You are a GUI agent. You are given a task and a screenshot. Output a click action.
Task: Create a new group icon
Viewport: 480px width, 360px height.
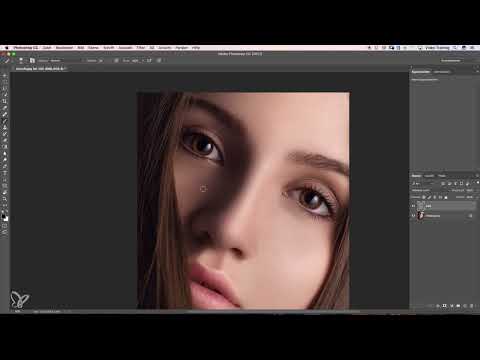tap(458, 306)
